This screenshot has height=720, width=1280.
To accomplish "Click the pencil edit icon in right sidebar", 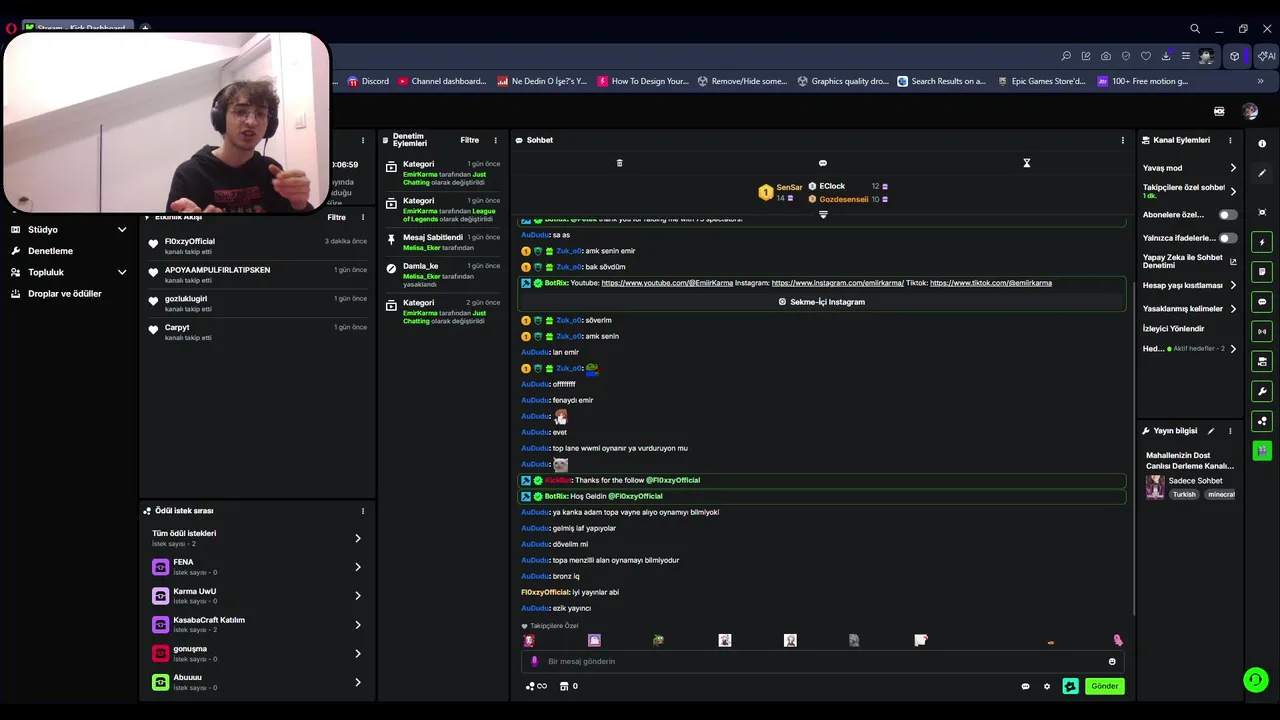I will point(1262,173).
